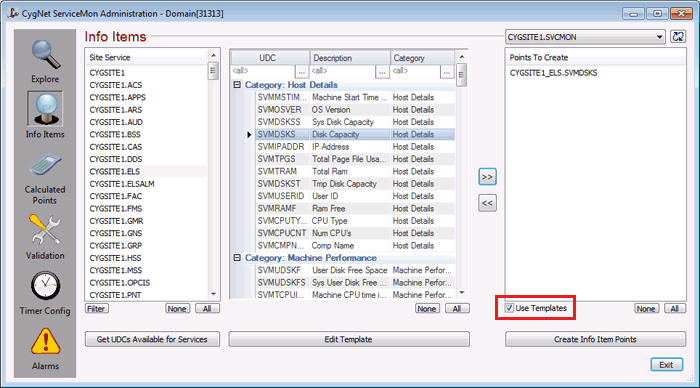Viewport: 700px width, 388px height.
Task: Click the Filter button under Site Service
Action: (x=96, y=309)
